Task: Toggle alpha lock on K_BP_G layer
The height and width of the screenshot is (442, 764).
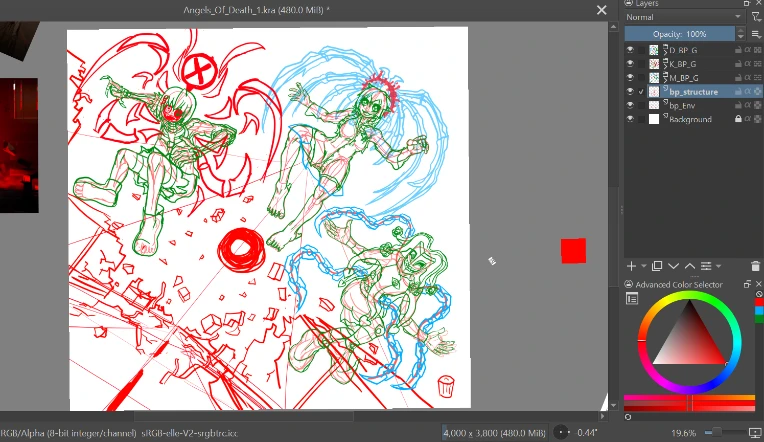Action: [747, 64]
